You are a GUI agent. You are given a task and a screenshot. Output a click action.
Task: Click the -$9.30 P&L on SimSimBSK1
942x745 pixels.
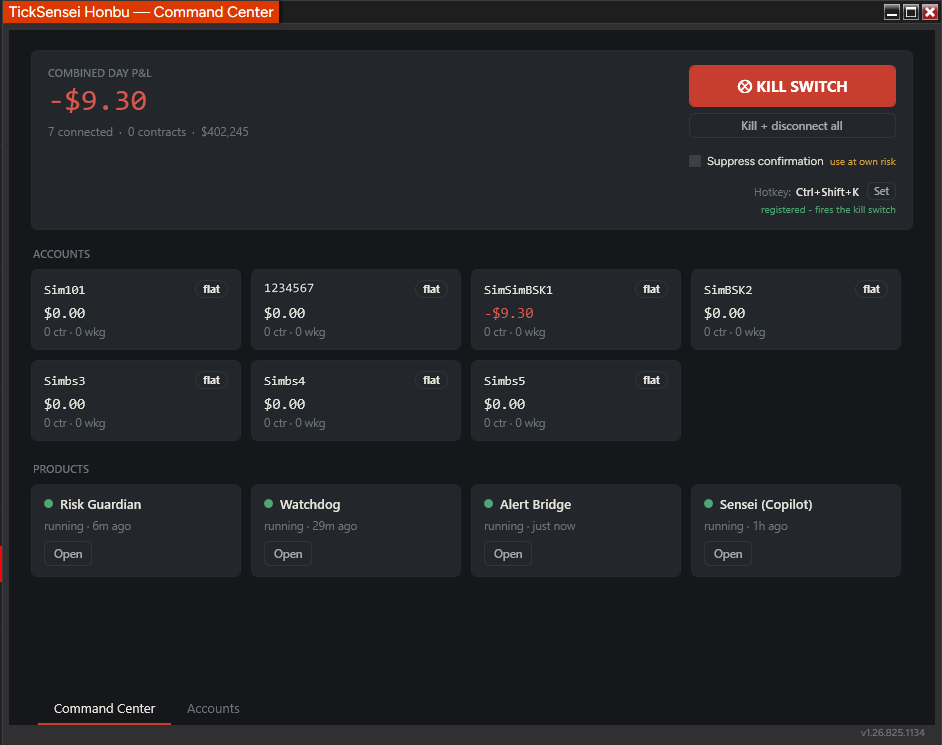pos(508,313)
